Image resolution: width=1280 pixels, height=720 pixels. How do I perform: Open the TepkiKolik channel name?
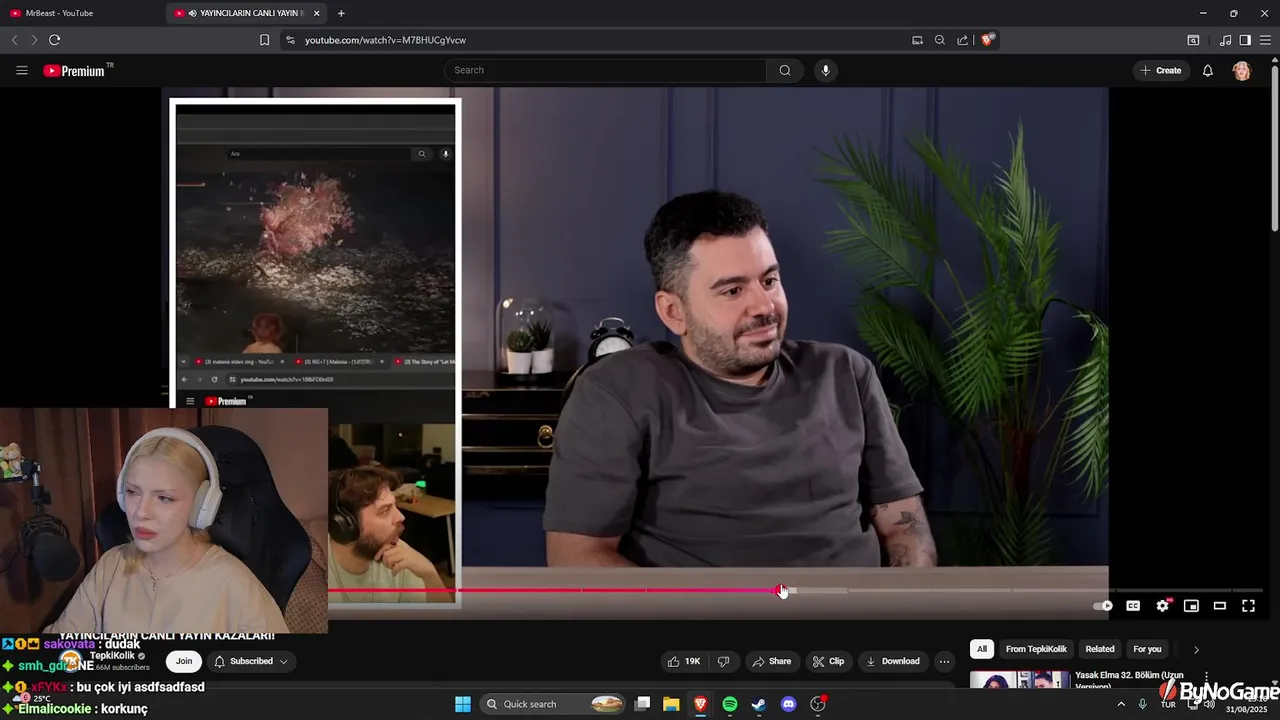tap(112, 656)
